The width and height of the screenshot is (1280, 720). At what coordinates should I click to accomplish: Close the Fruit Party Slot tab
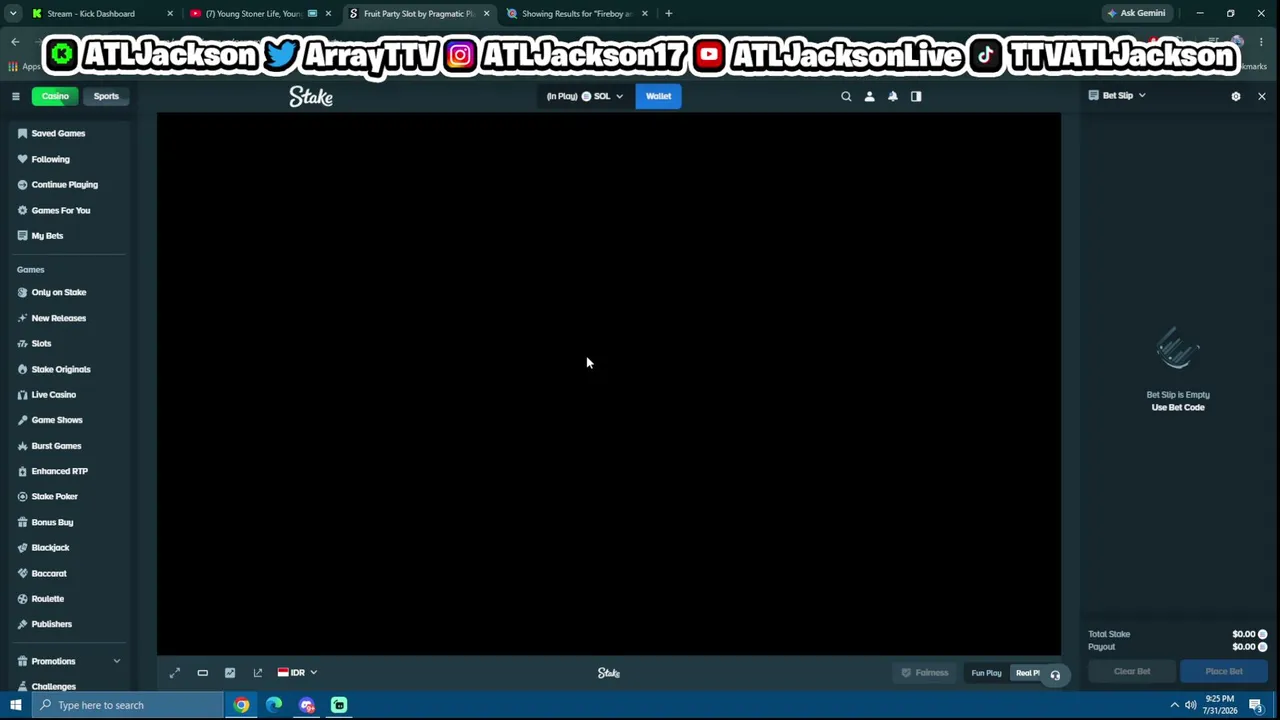coord(486,14)
